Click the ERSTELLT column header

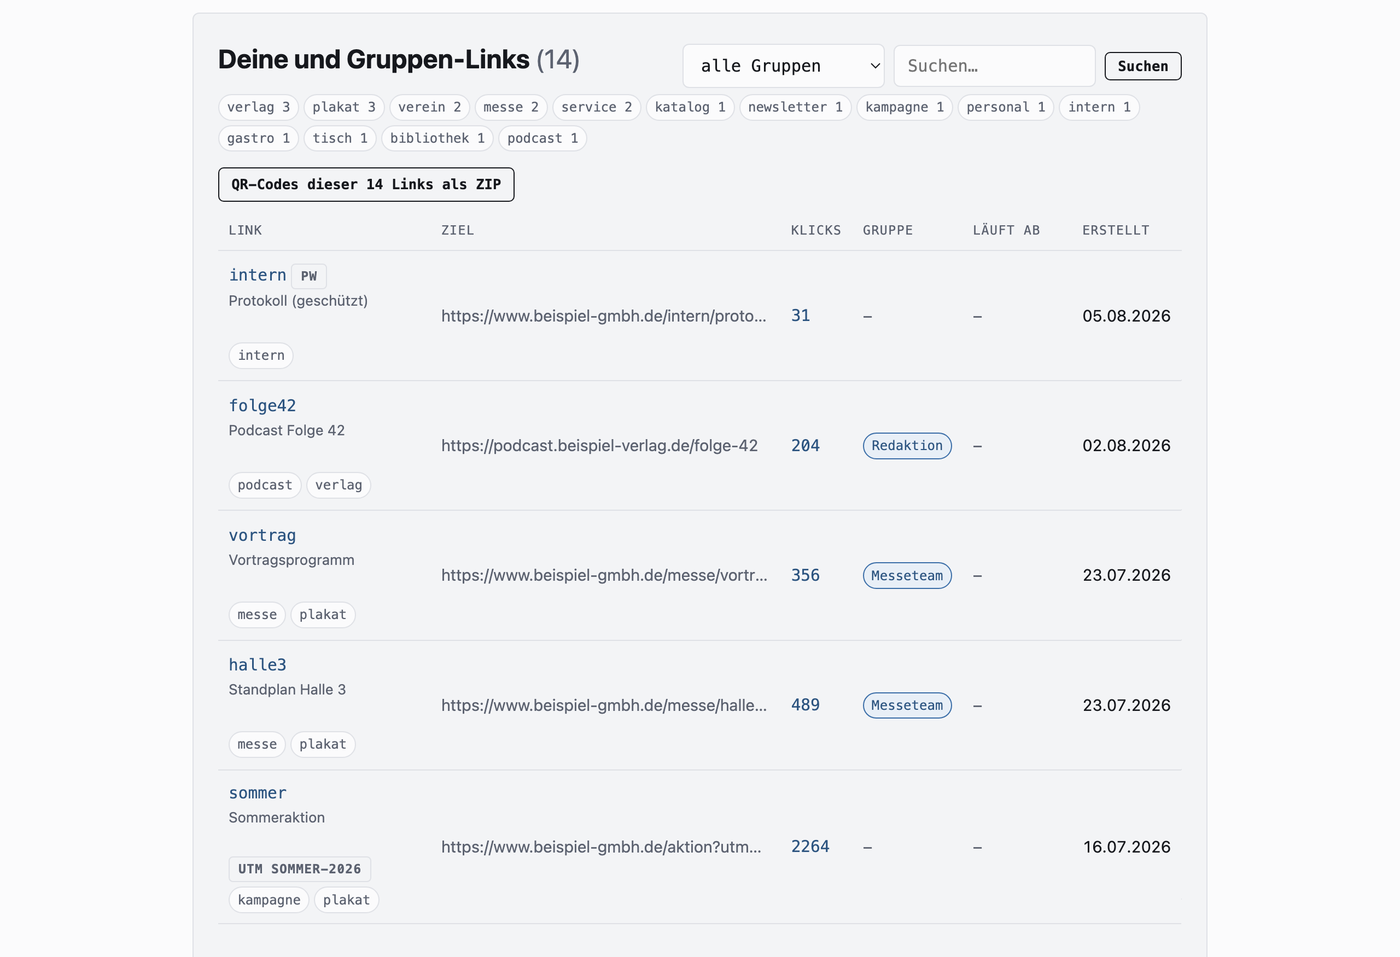pyautogui.click(x=1116, y=230)
